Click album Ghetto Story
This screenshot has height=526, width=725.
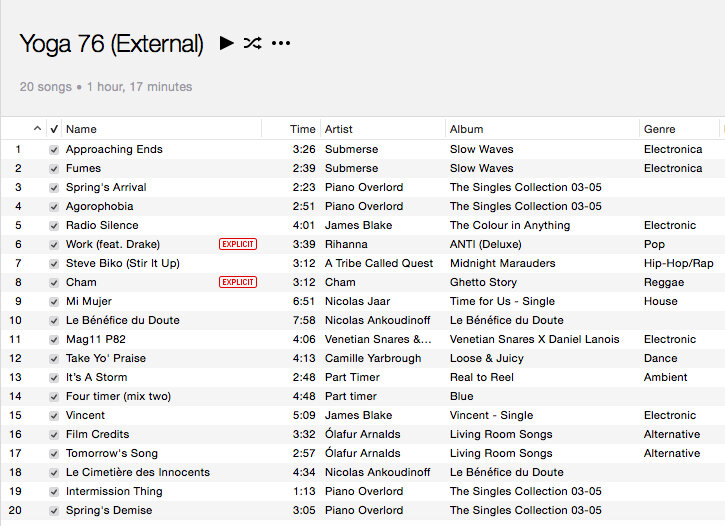coord(483,282)
